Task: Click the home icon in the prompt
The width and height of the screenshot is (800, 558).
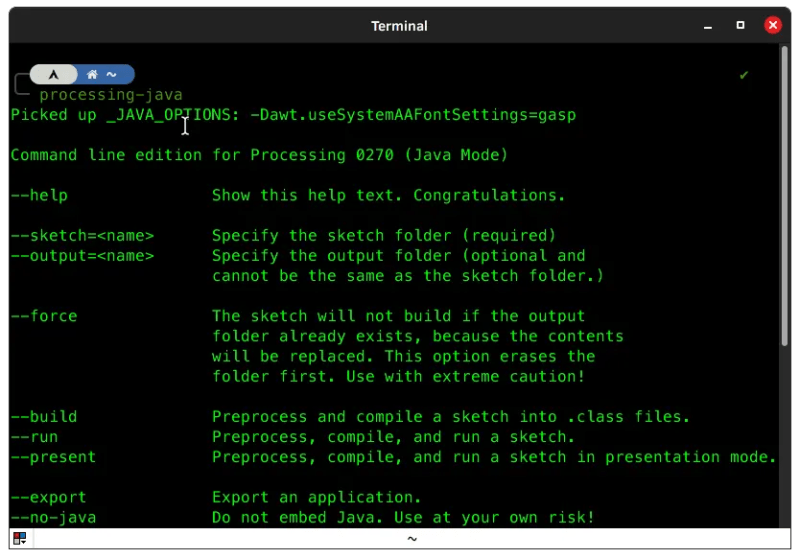Action: pyautogui.click(x=92, y=74)
